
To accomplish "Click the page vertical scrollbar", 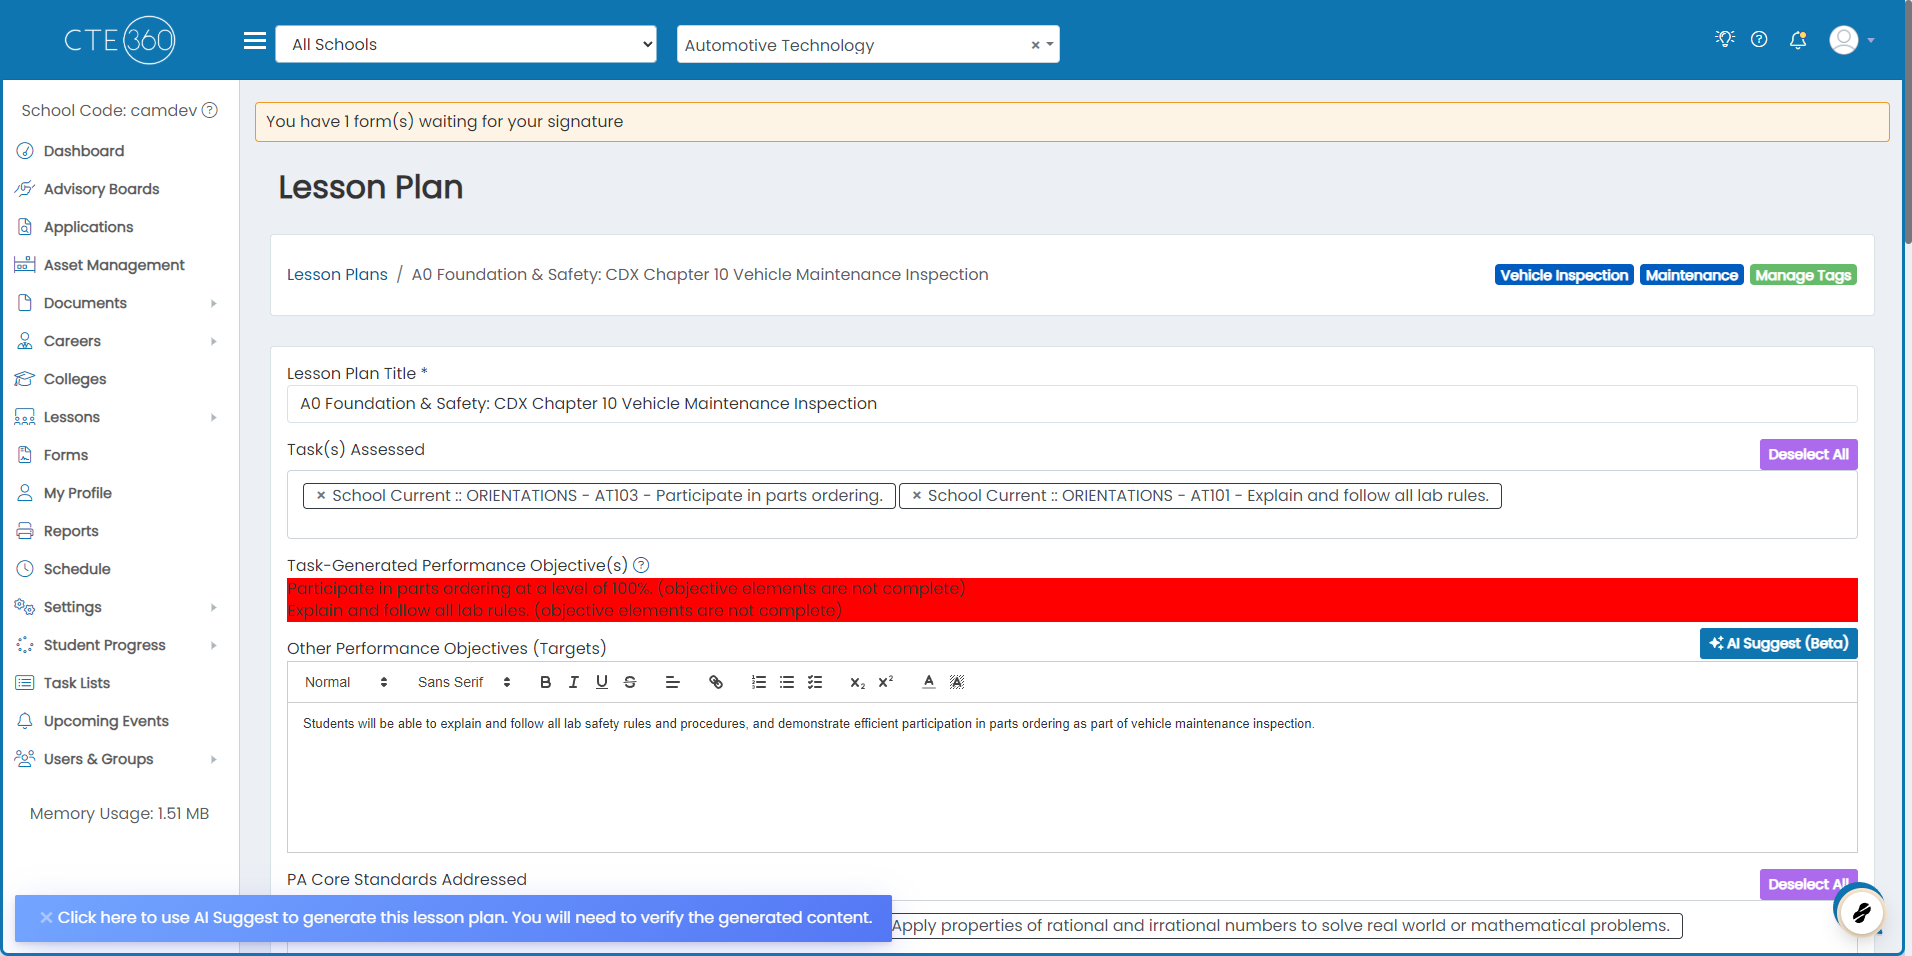I will coord(1907,122).
